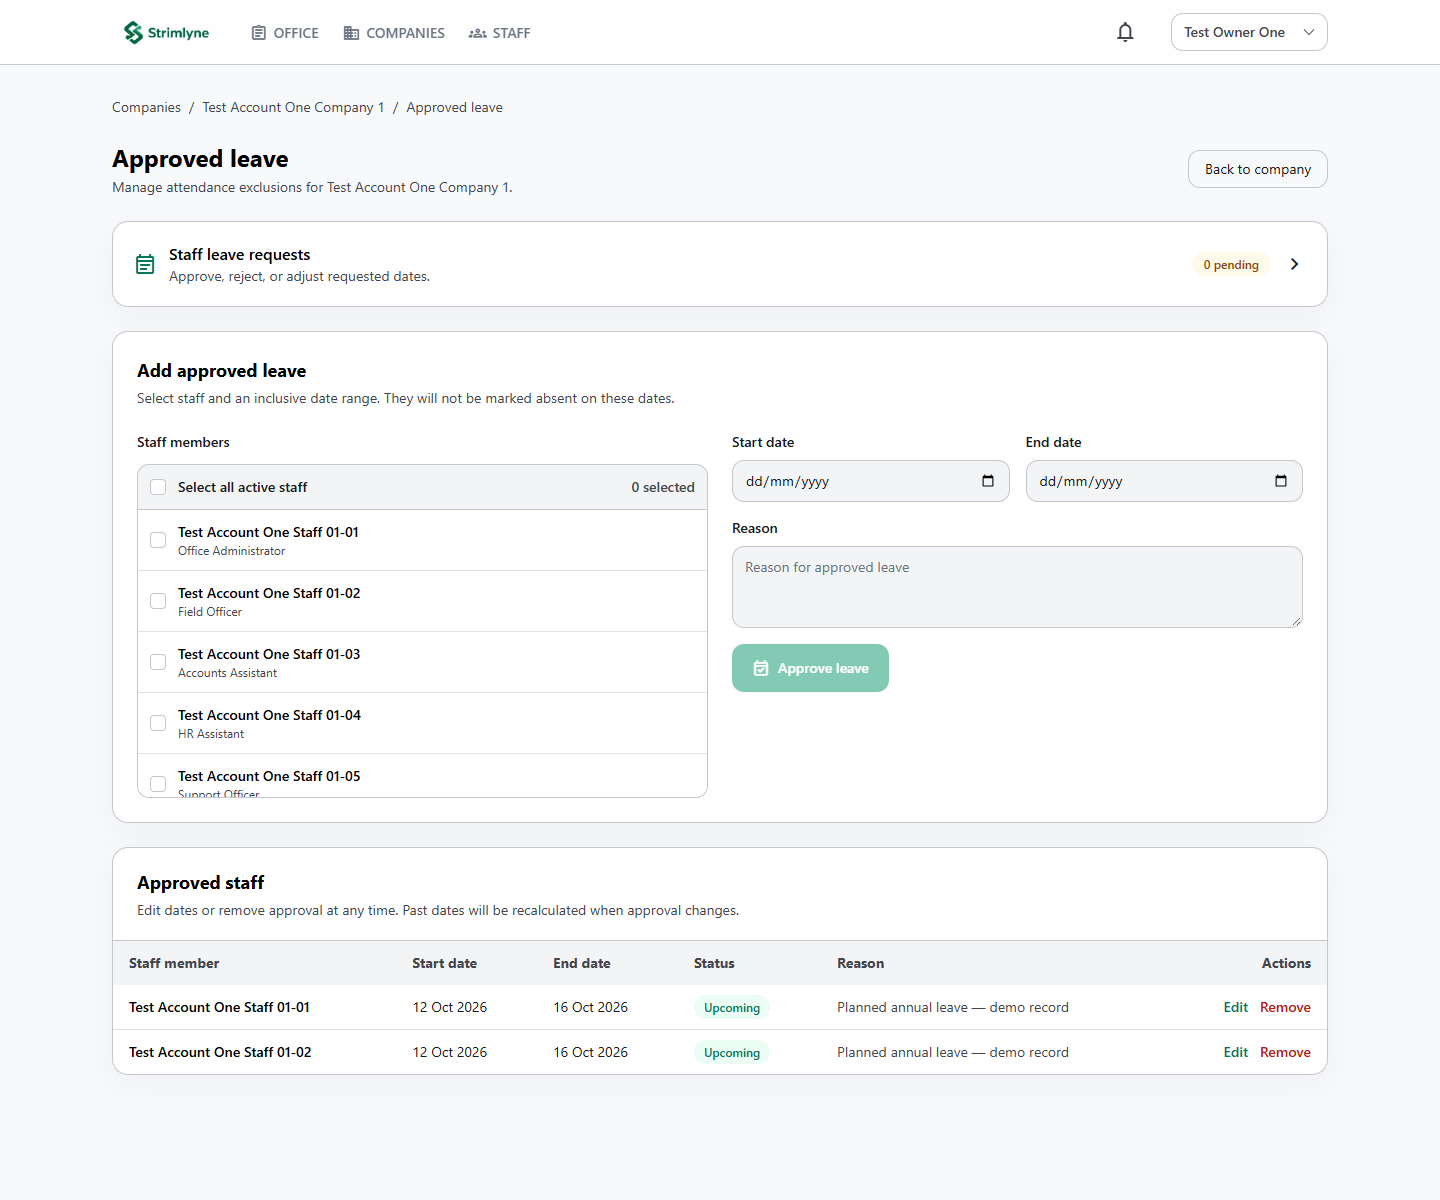The image size is (1440, 1200).
Task: Open the OFFICE menu
Action: coord(285,33)
